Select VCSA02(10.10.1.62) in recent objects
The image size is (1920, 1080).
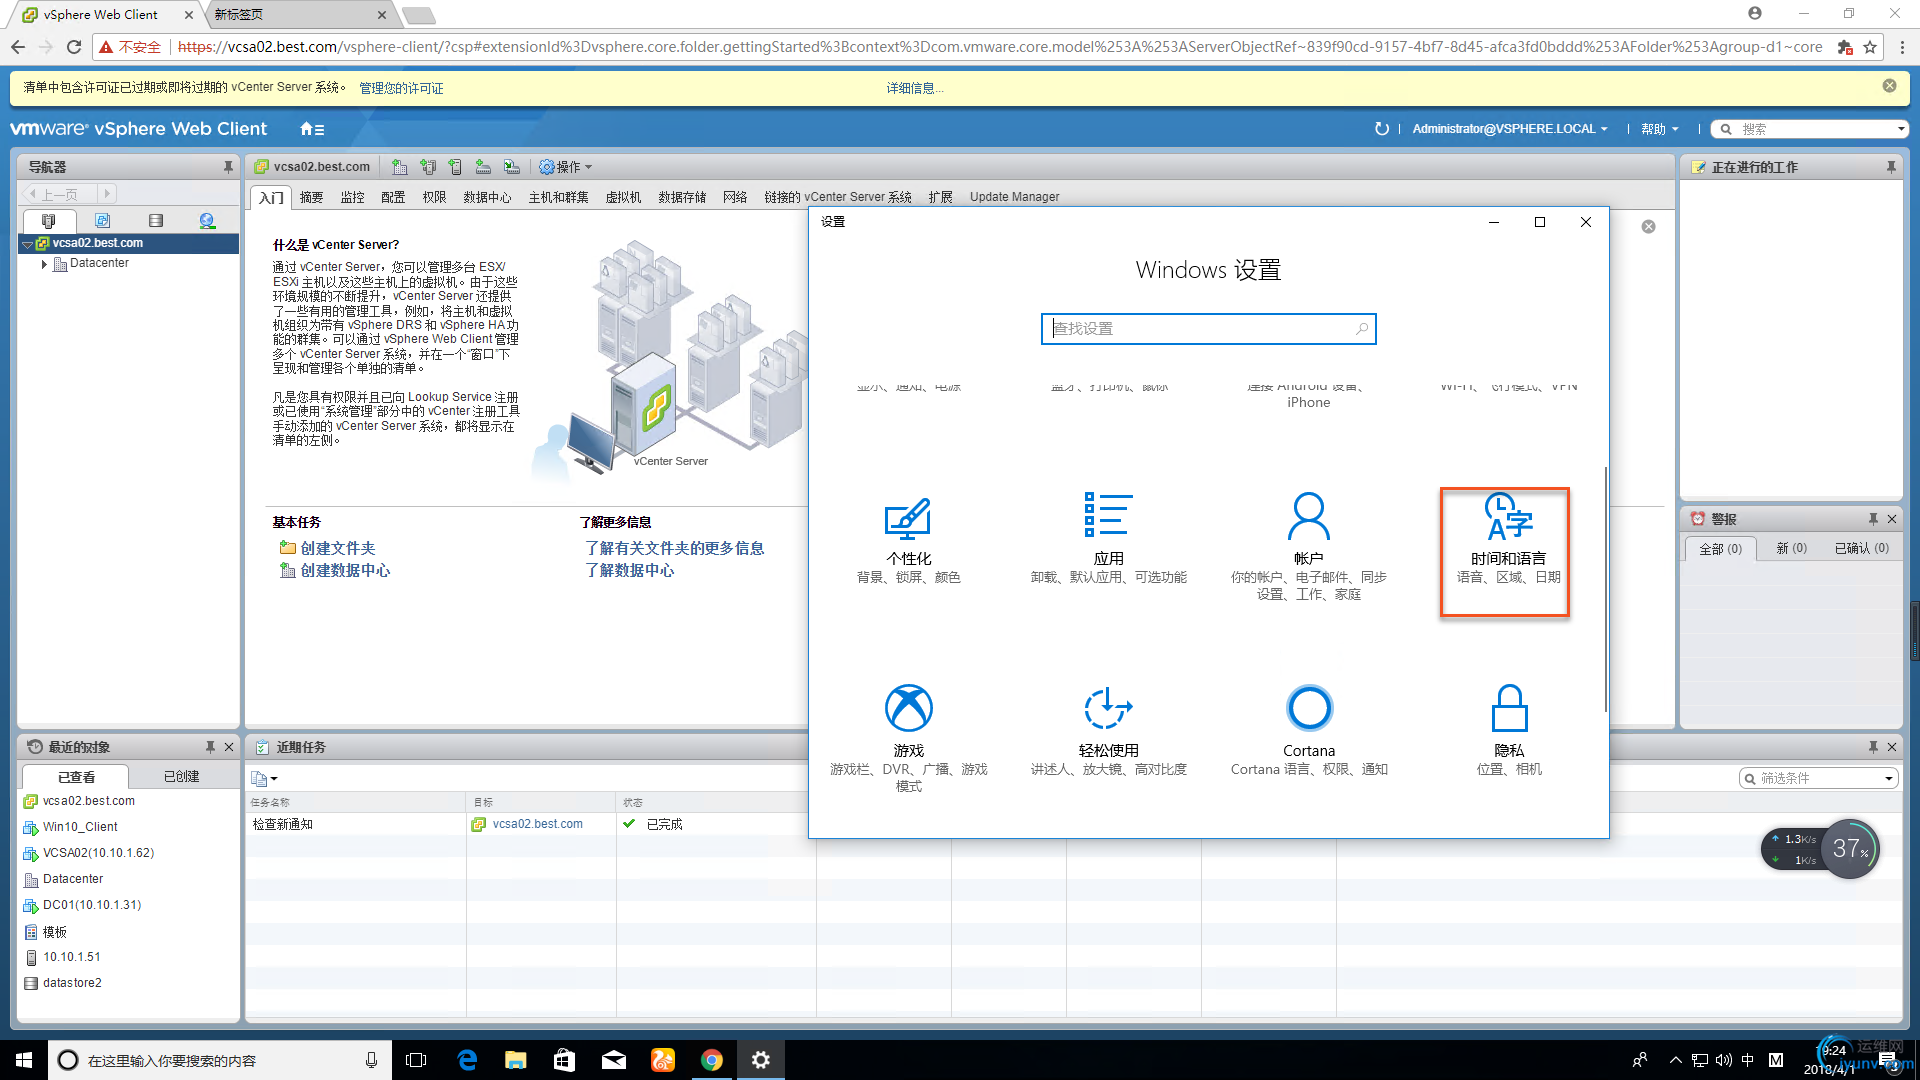[x=98, y=853]
